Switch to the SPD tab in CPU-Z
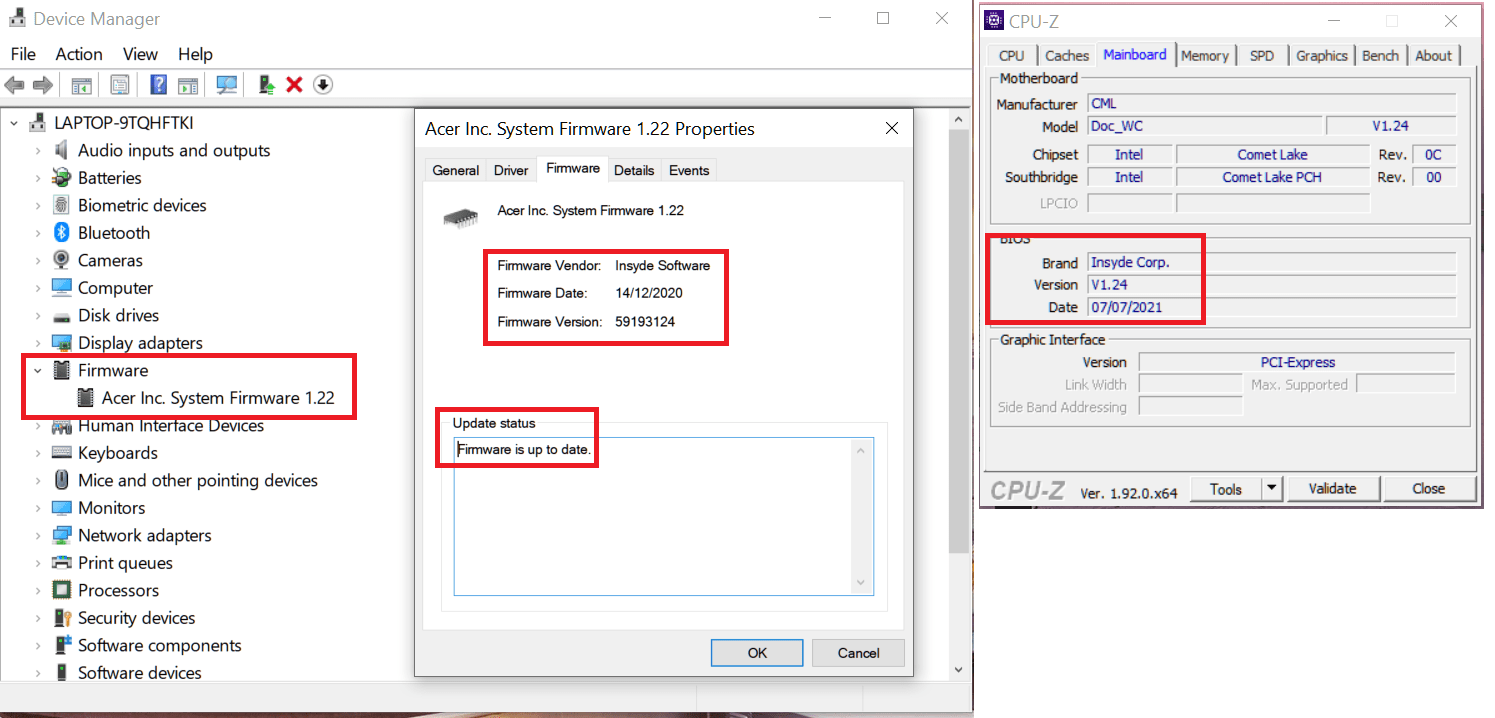This screenshot has height=718, width=1495. [x=1263, y=55]
